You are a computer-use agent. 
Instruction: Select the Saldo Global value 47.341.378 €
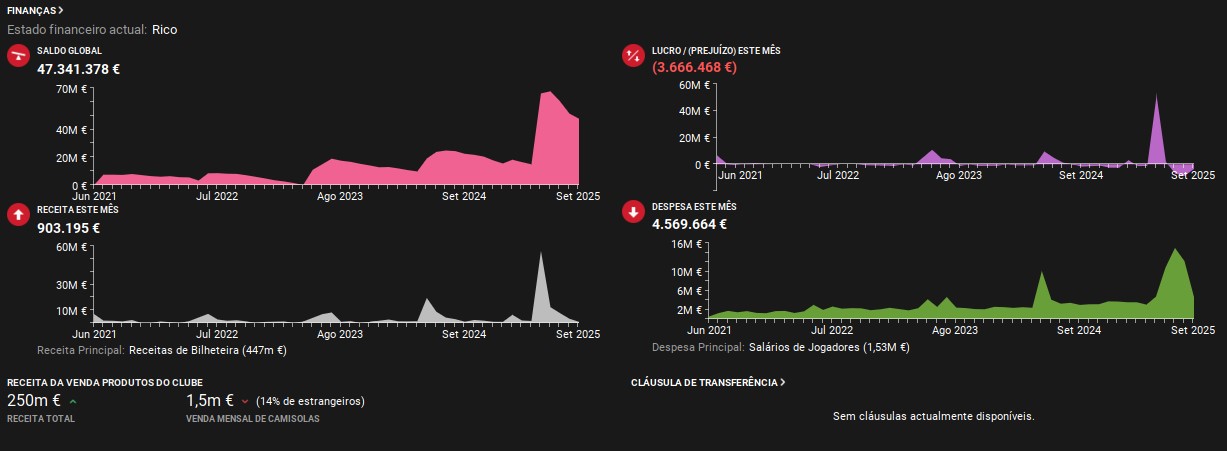click(79, 69)
